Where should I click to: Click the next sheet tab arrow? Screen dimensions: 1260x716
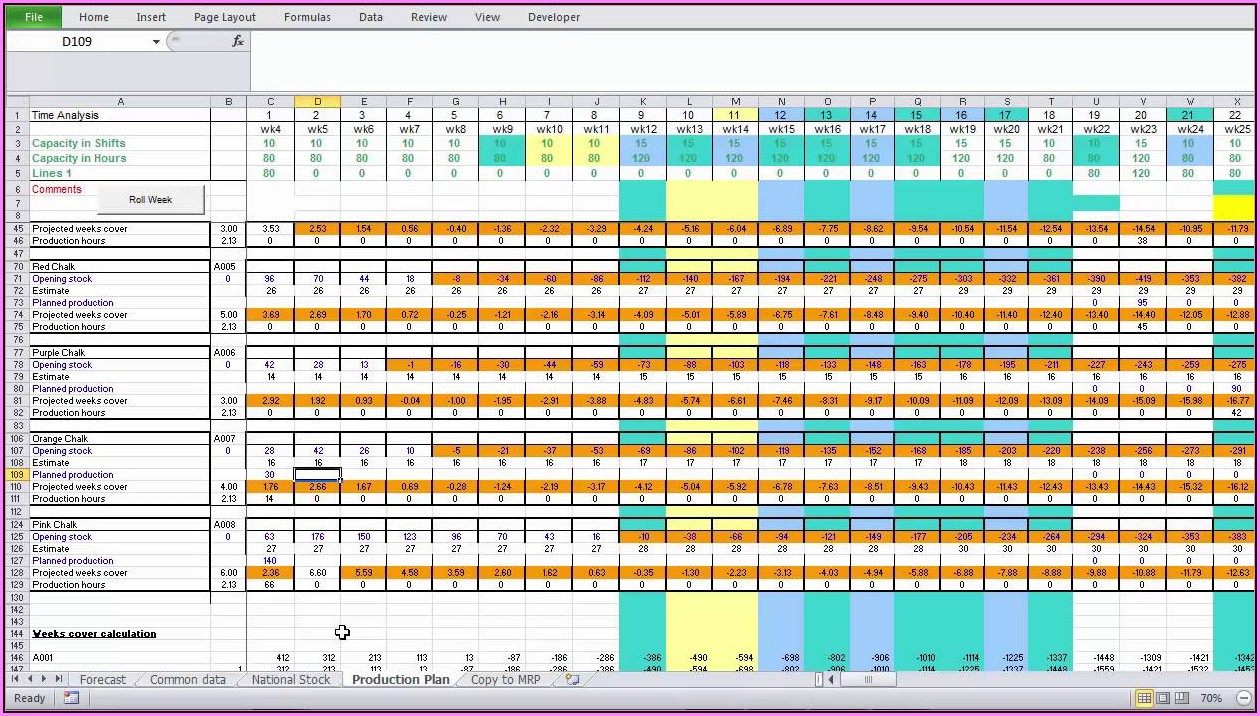point(44,679)
